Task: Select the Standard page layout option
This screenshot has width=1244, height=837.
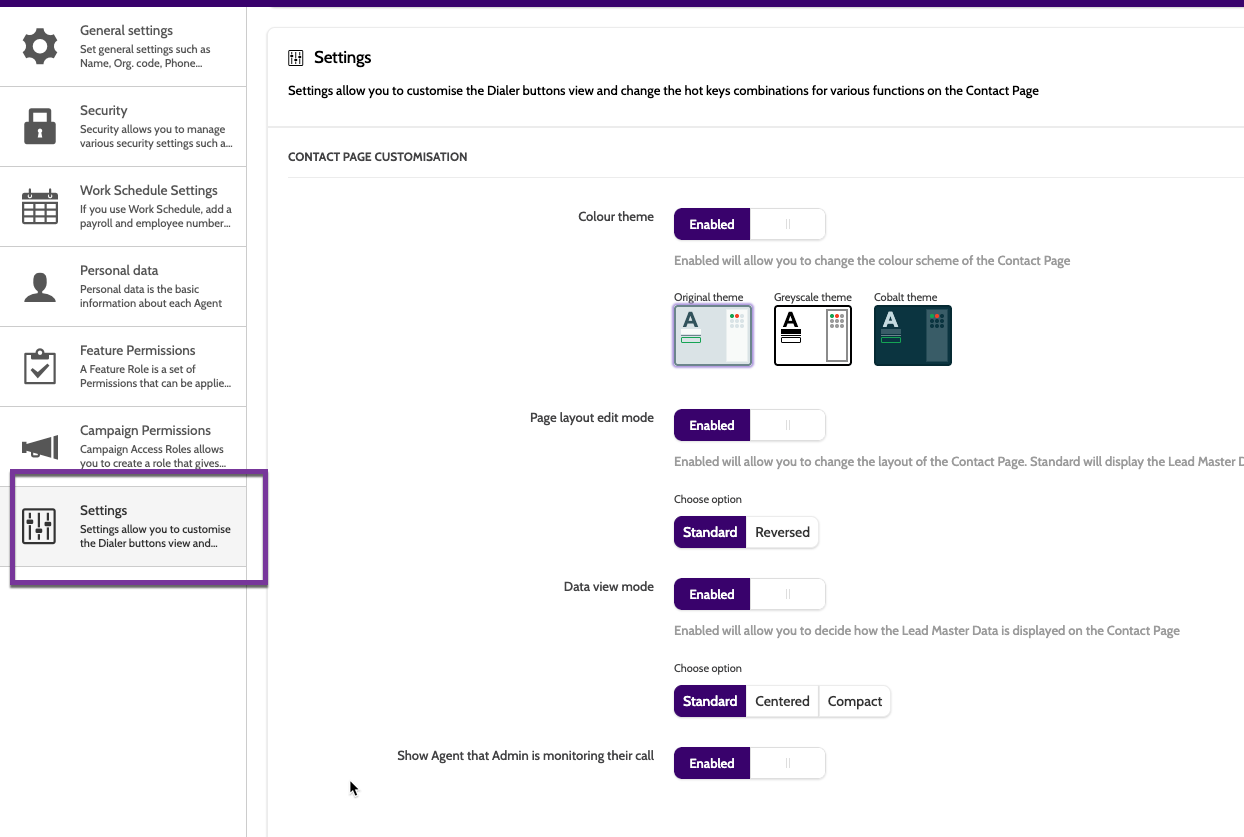Action: point(710,532)
